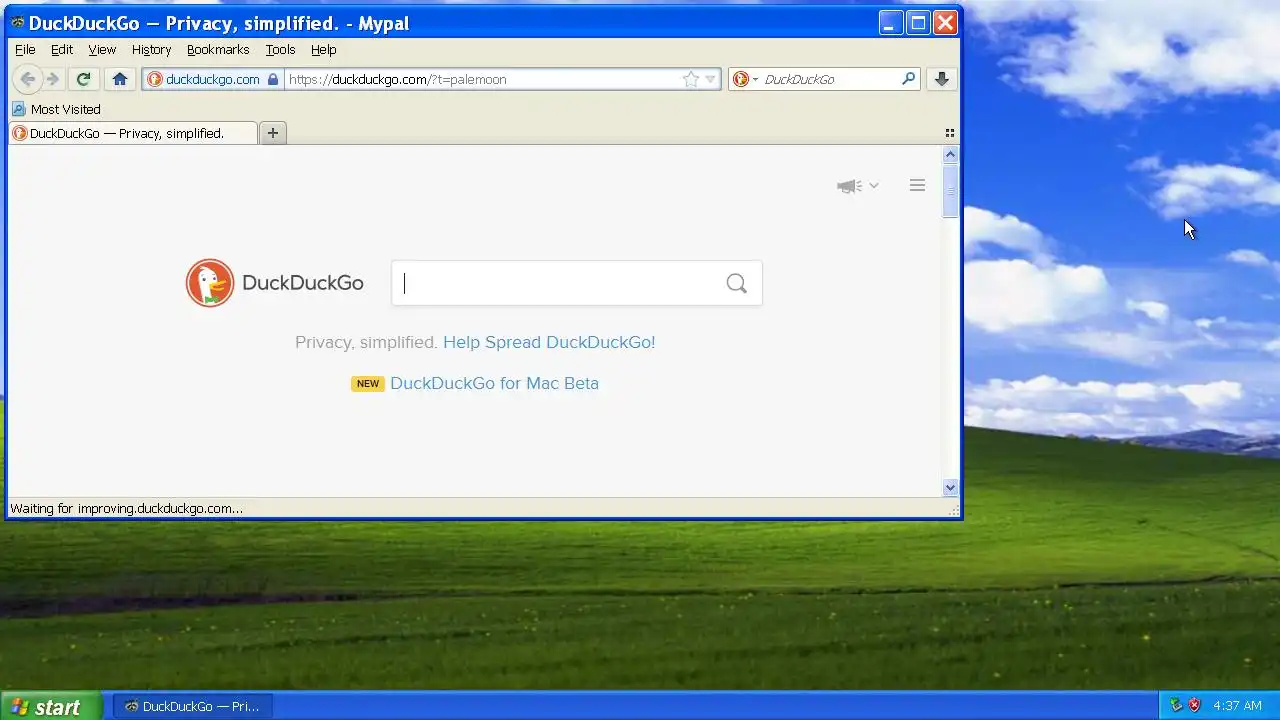Click the URL text in the address bar
Screen dimensions: 1280x720
click(x=398, y=79)
